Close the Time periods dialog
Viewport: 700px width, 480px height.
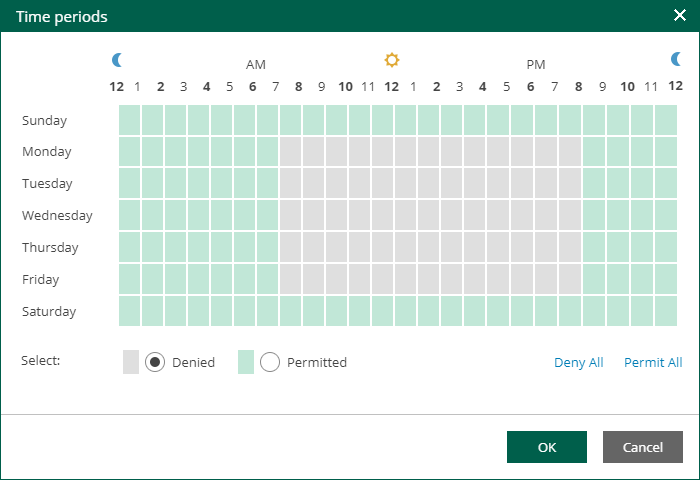[x=680, y=16]
